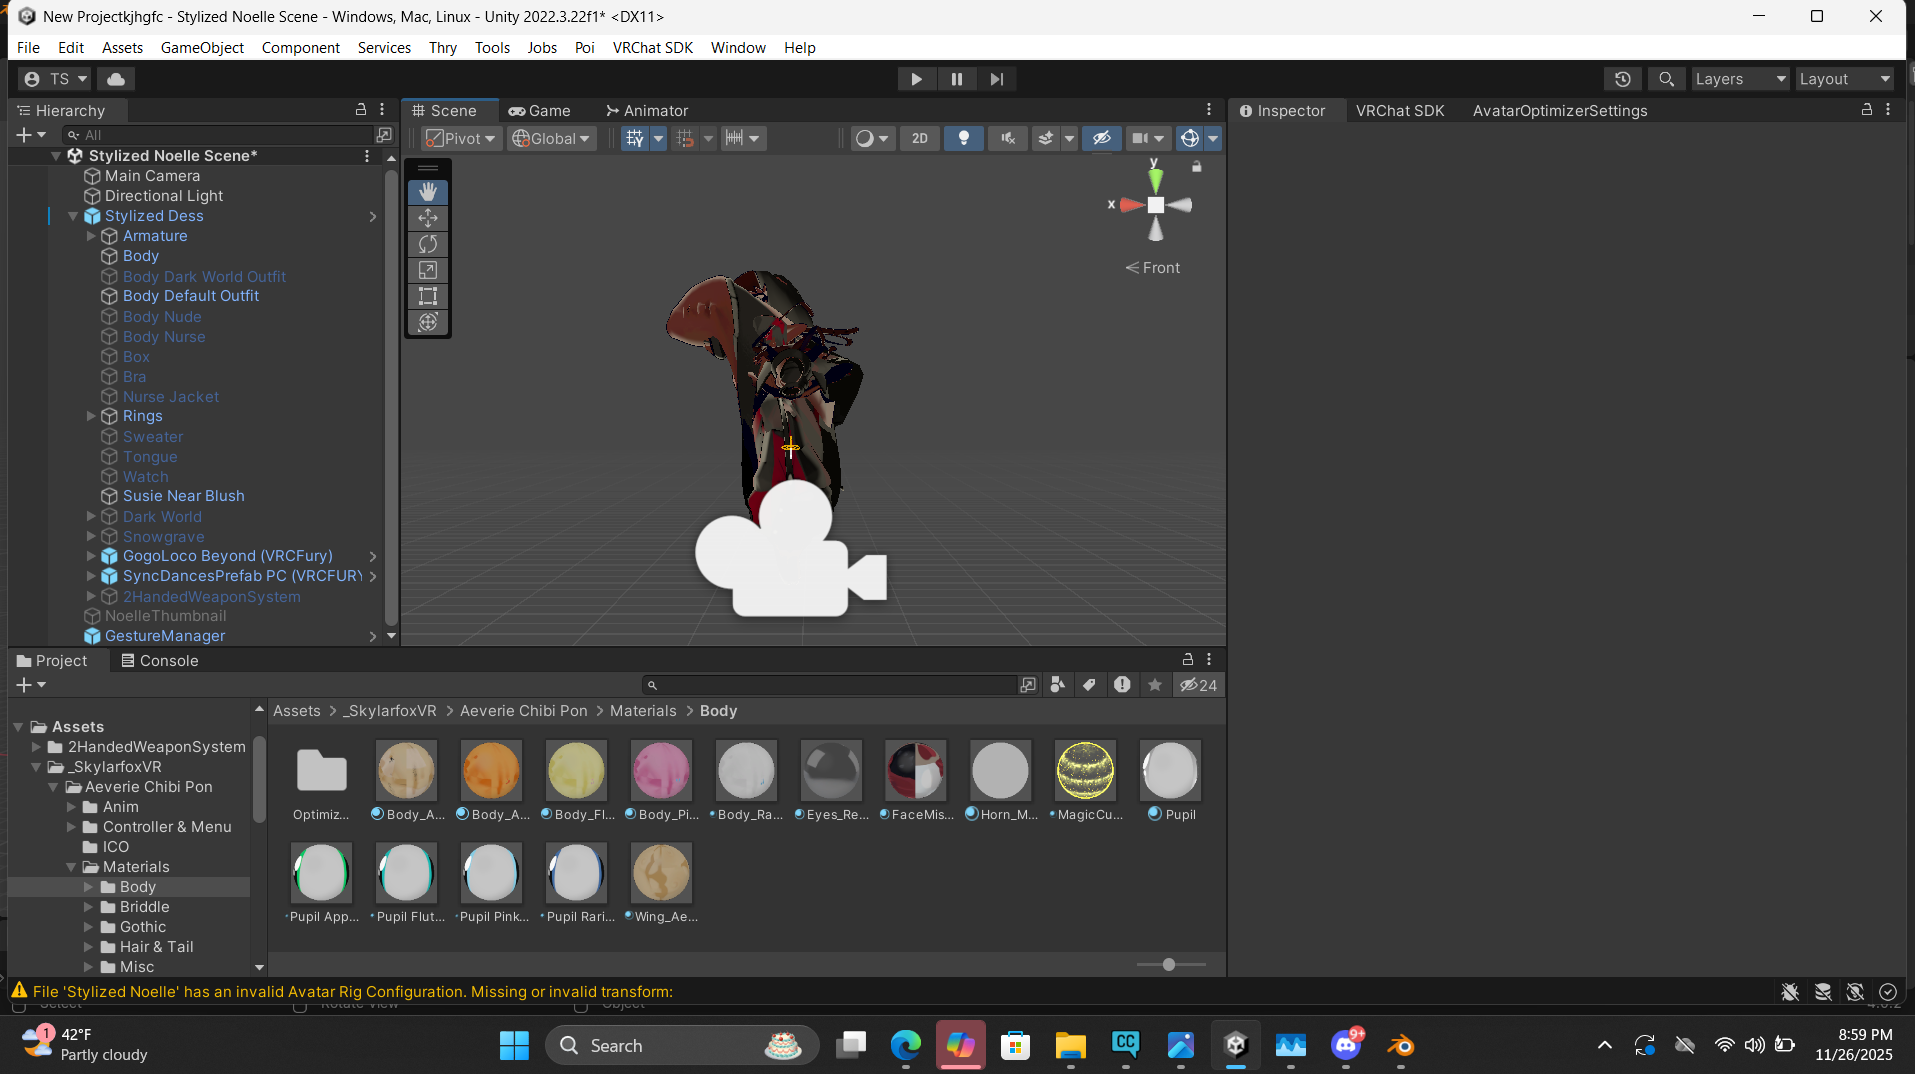1915x1074 pixels.
Task: Open the GameObject menu
Action: [202, 47]
